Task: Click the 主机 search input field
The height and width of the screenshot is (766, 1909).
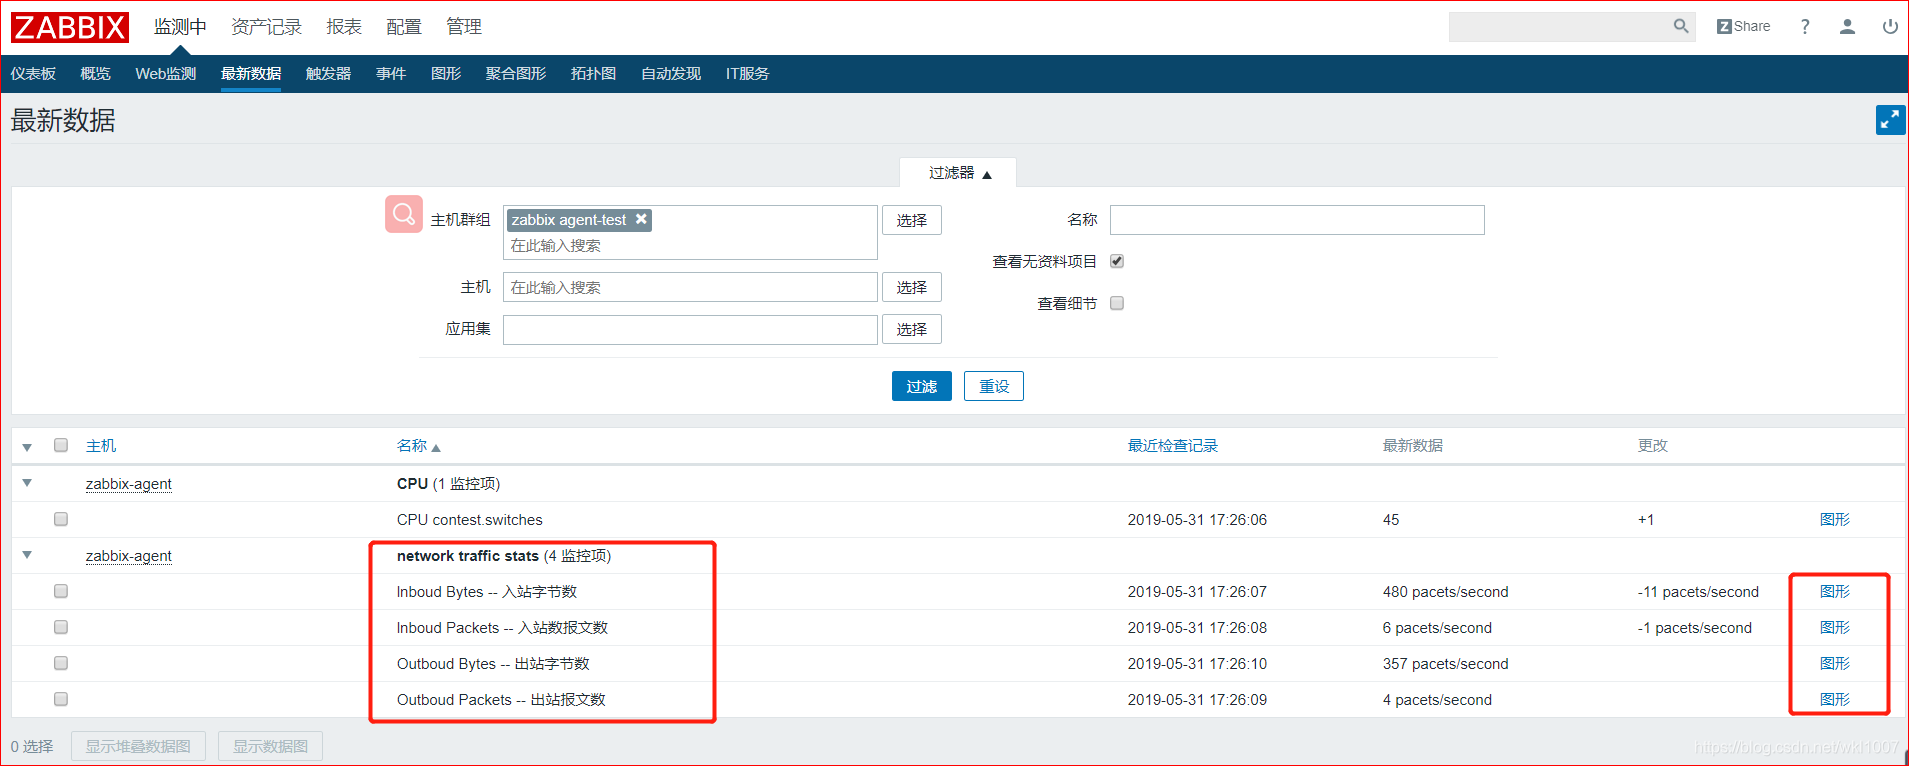Action: [690, 287]
